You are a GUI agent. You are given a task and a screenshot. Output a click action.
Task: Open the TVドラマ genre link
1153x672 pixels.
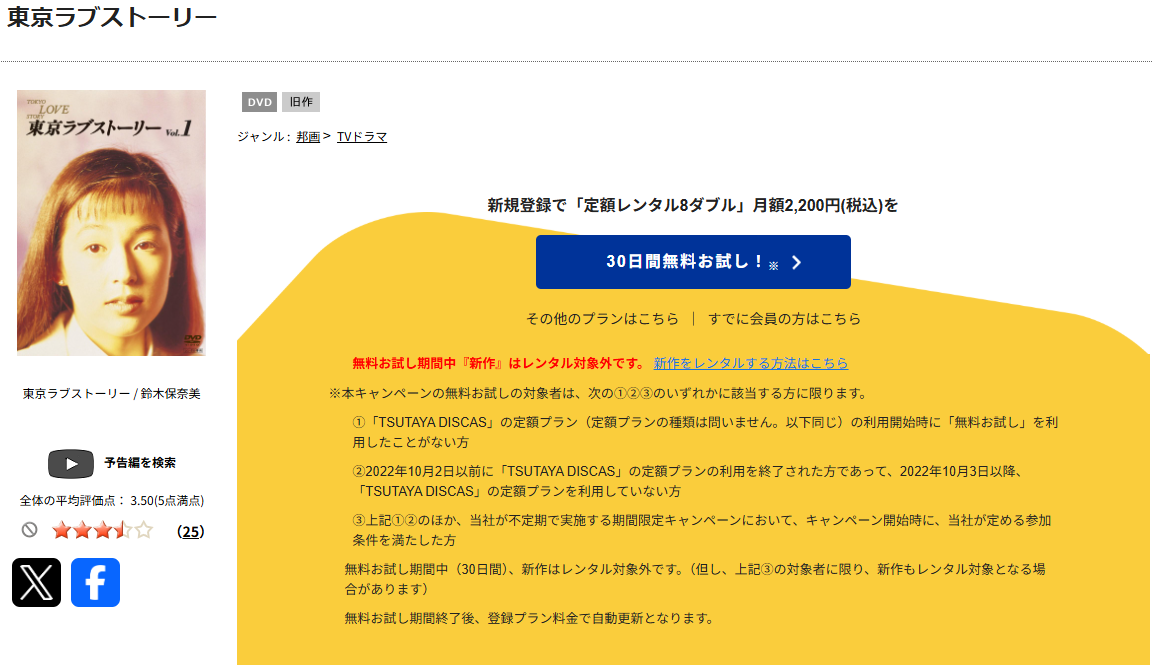[x=362, y=137]
